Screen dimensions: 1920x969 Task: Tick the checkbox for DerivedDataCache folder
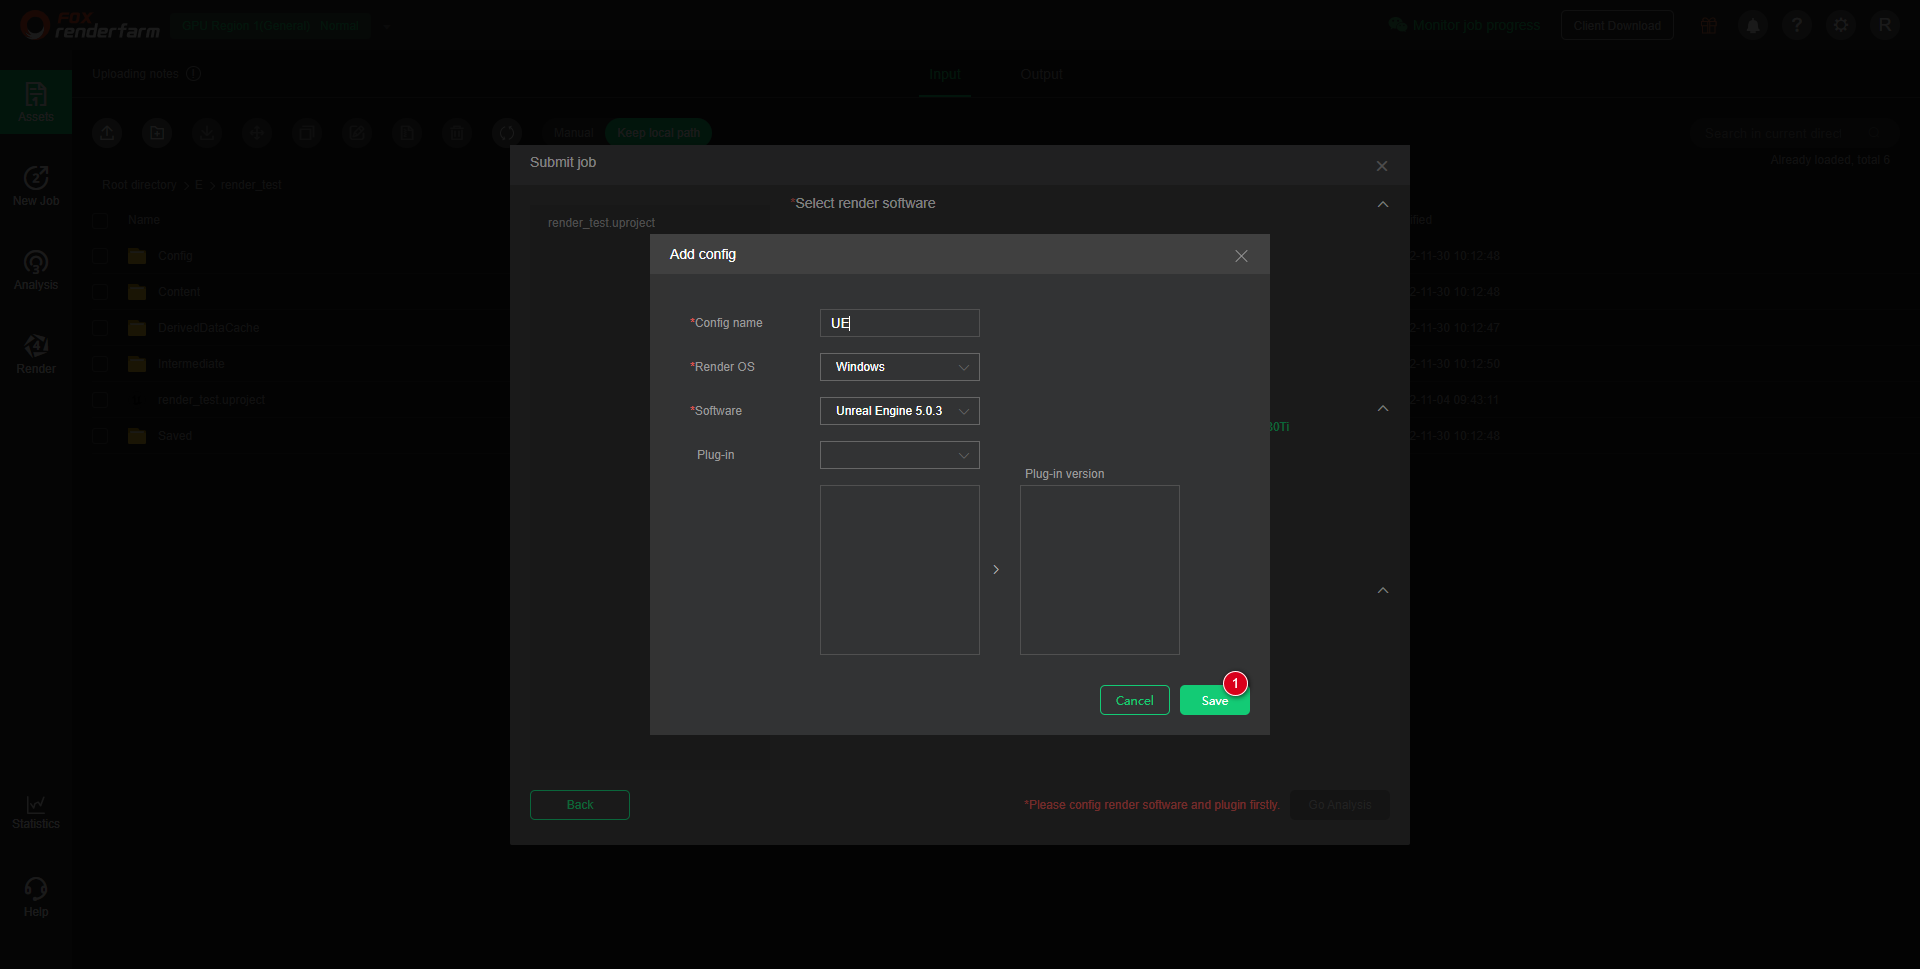click(100, 328)
